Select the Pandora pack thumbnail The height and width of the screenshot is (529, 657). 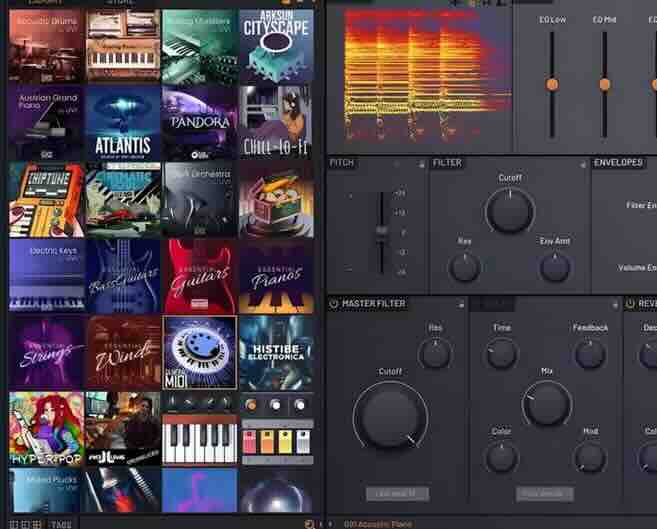pos(199,122)
